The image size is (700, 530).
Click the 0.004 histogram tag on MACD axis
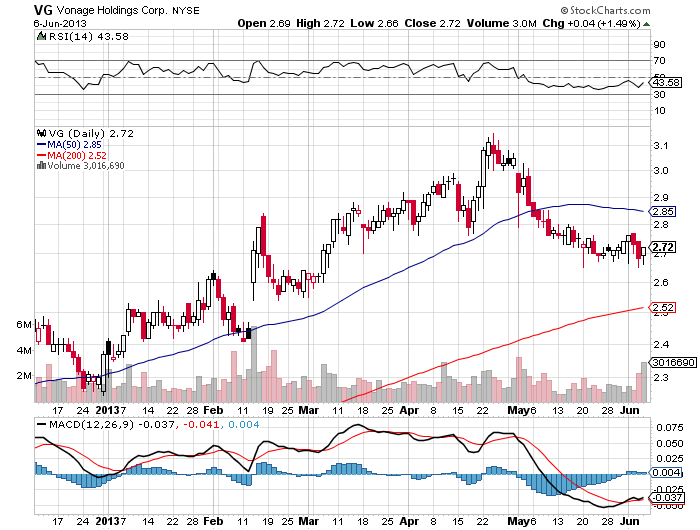pyautogui.click(x=666, y=472)
